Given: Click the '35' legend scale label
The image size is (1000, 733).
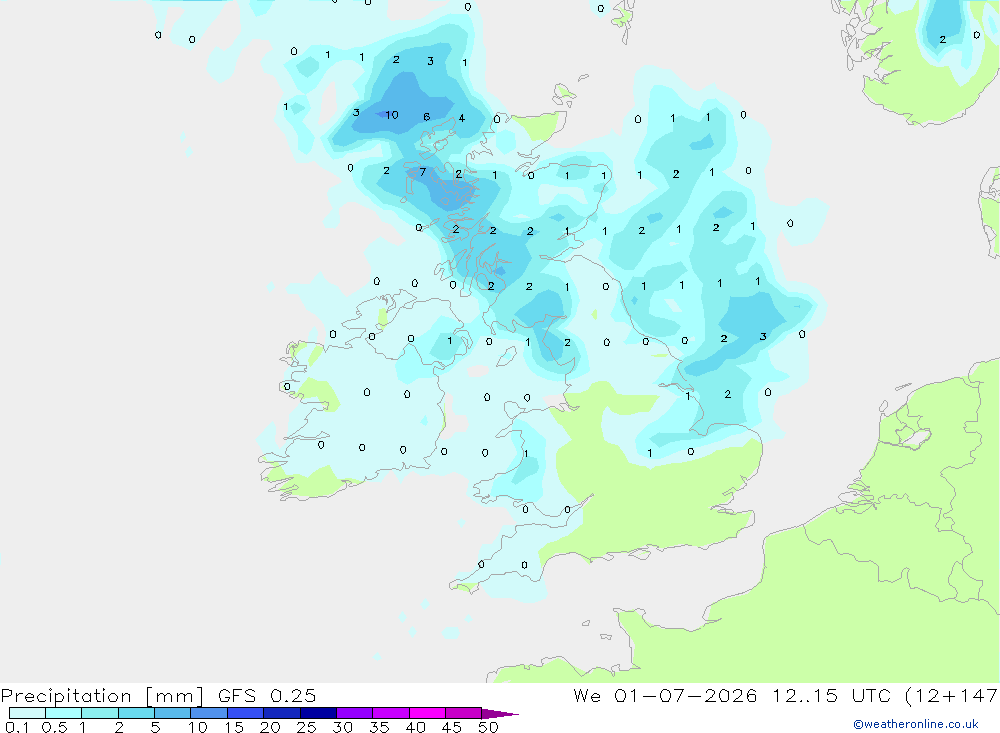Looking at the screenshot, I should pos(379,727).
